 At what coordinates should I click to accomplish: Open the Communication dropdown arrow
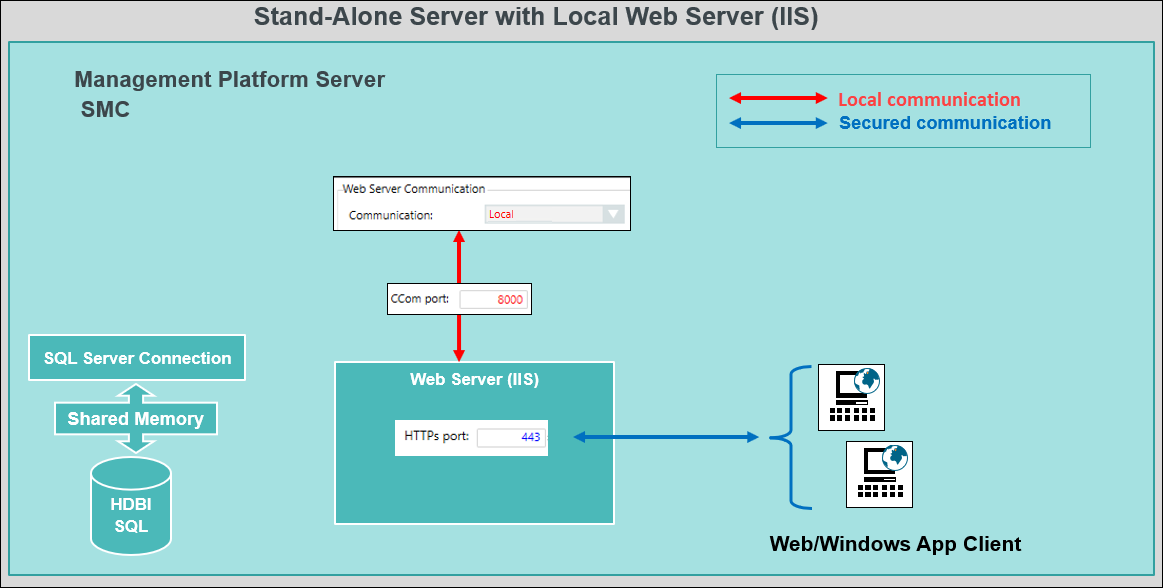[x=614, y=214]
